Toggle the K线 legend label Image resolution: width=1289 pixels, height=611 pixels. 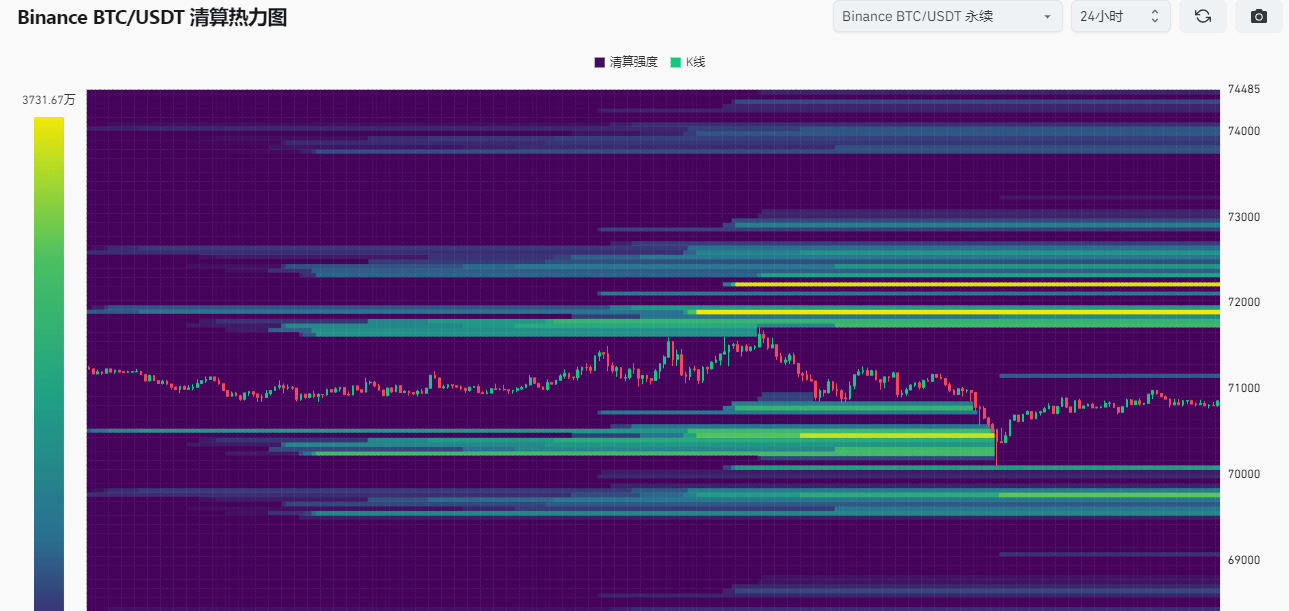pyautogui.click(x=695, y=62)
